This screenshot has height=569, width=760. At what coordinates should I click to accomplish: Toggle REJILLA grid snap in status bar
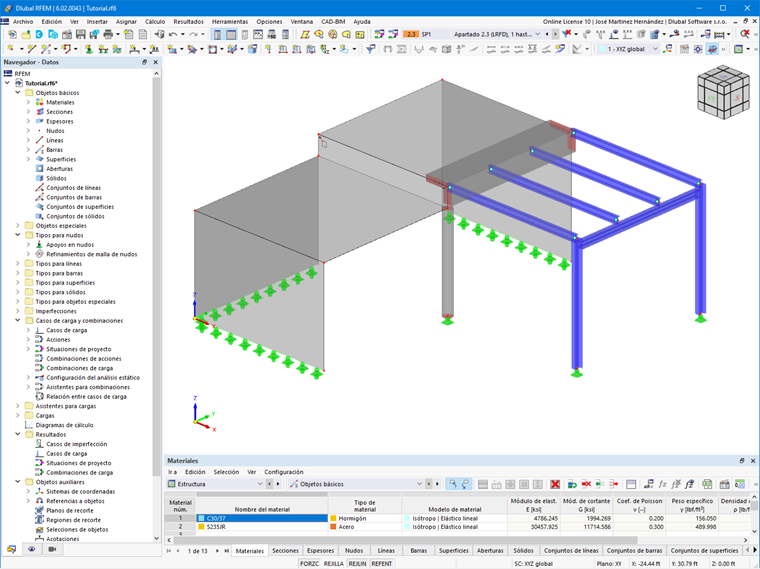click(x=333, y=564)
